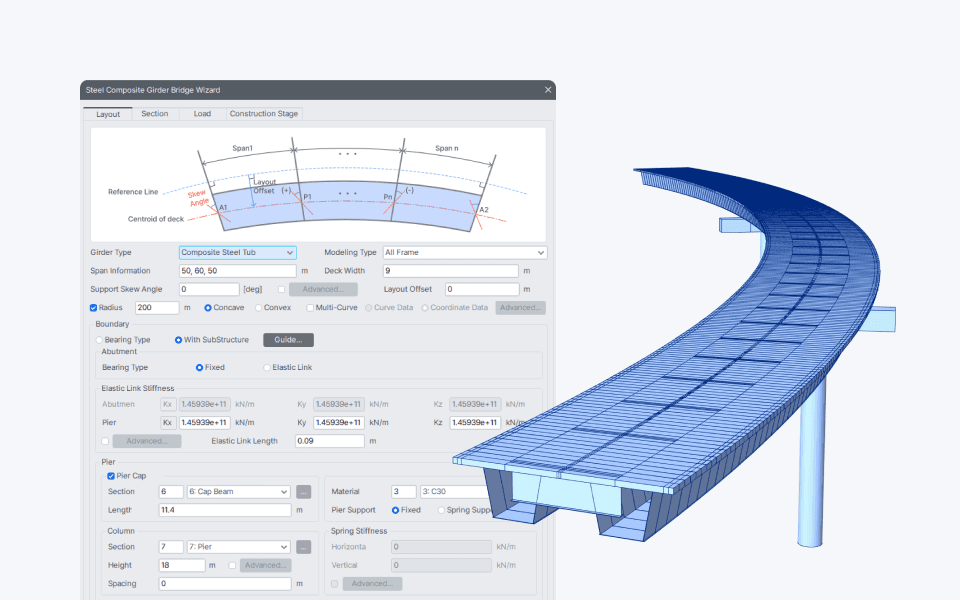The image size is (960, 600).
Task: Uncheck the Radius checkbox
Action: [x=94, y=308]
